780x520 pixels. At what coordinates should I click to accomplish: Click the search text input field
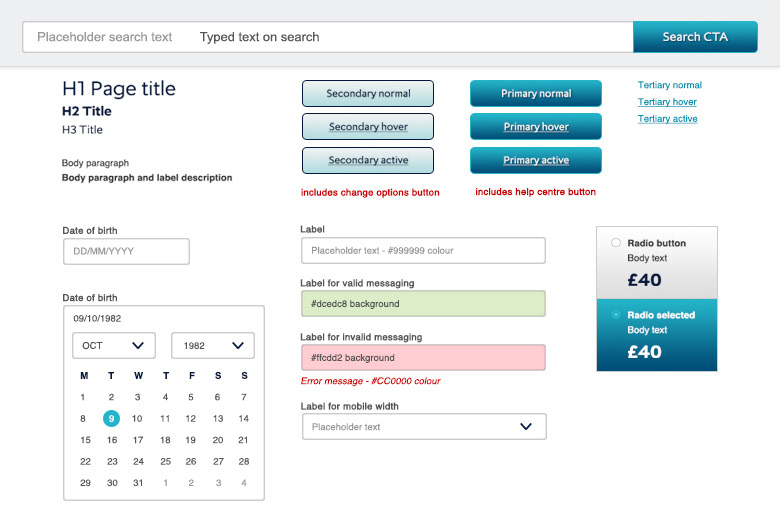tap(328, 37)
